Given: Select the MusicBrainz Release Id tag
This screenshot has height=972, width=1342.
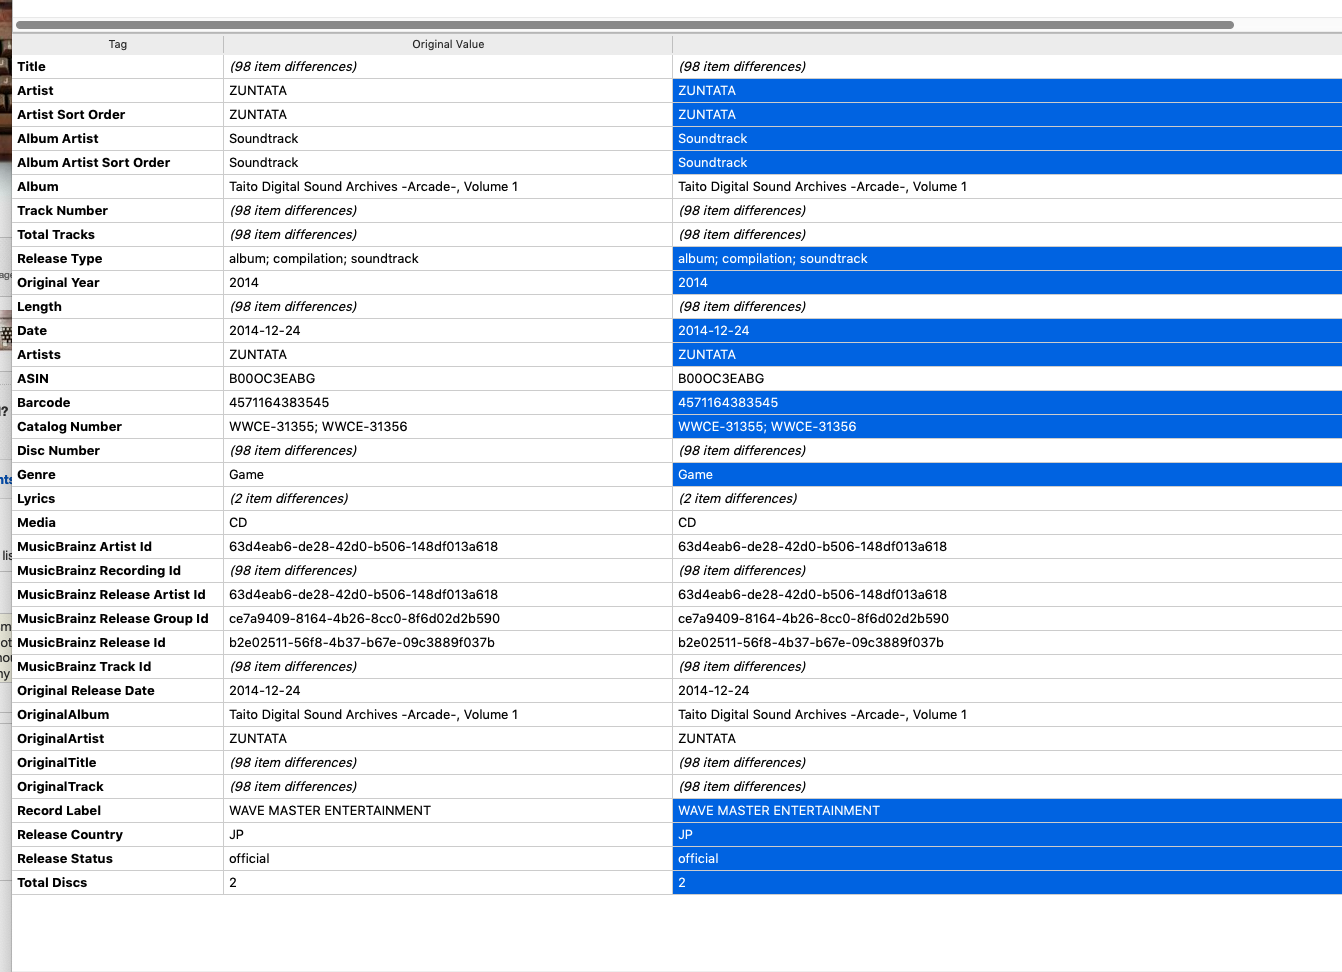Looking at the screenshot, I should pos(91,643).
